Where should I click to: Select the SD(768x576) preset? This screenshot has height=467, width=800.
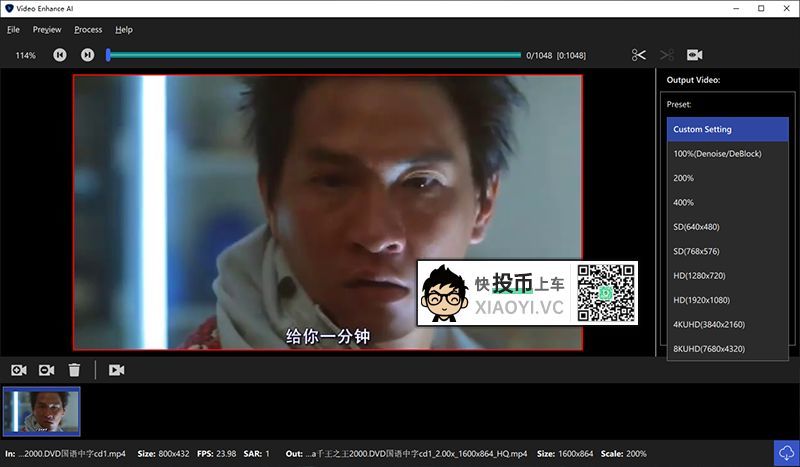(728, 251)
